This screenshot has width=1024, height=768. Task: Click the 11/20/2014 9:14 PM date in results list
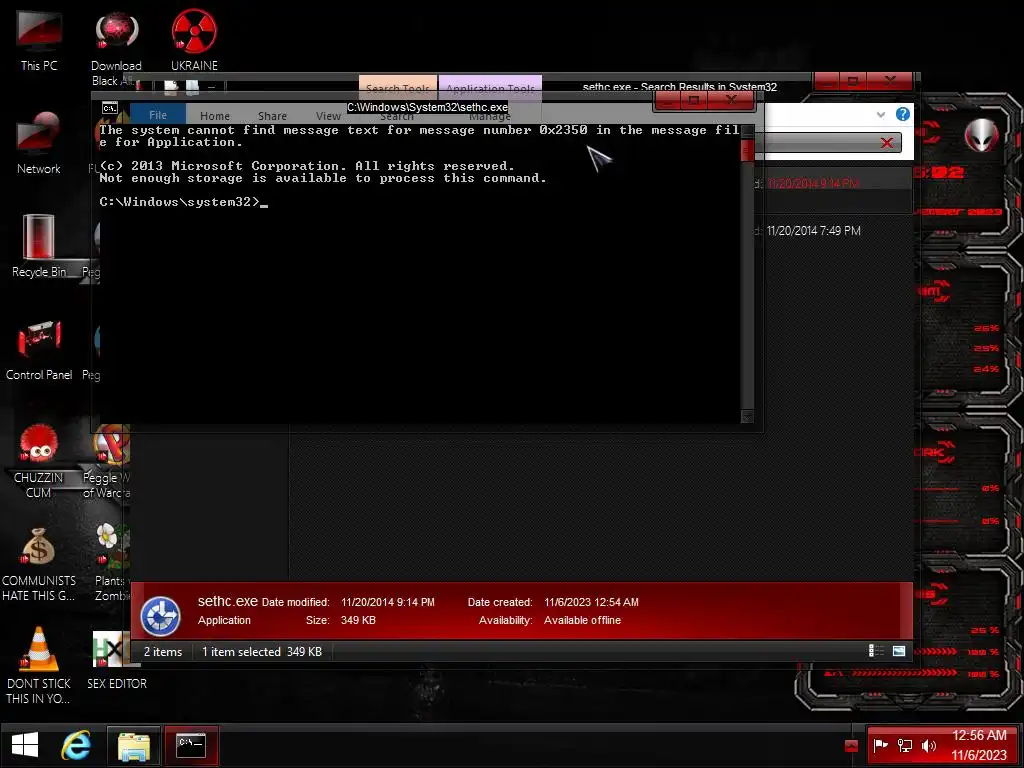coord(813,184)
